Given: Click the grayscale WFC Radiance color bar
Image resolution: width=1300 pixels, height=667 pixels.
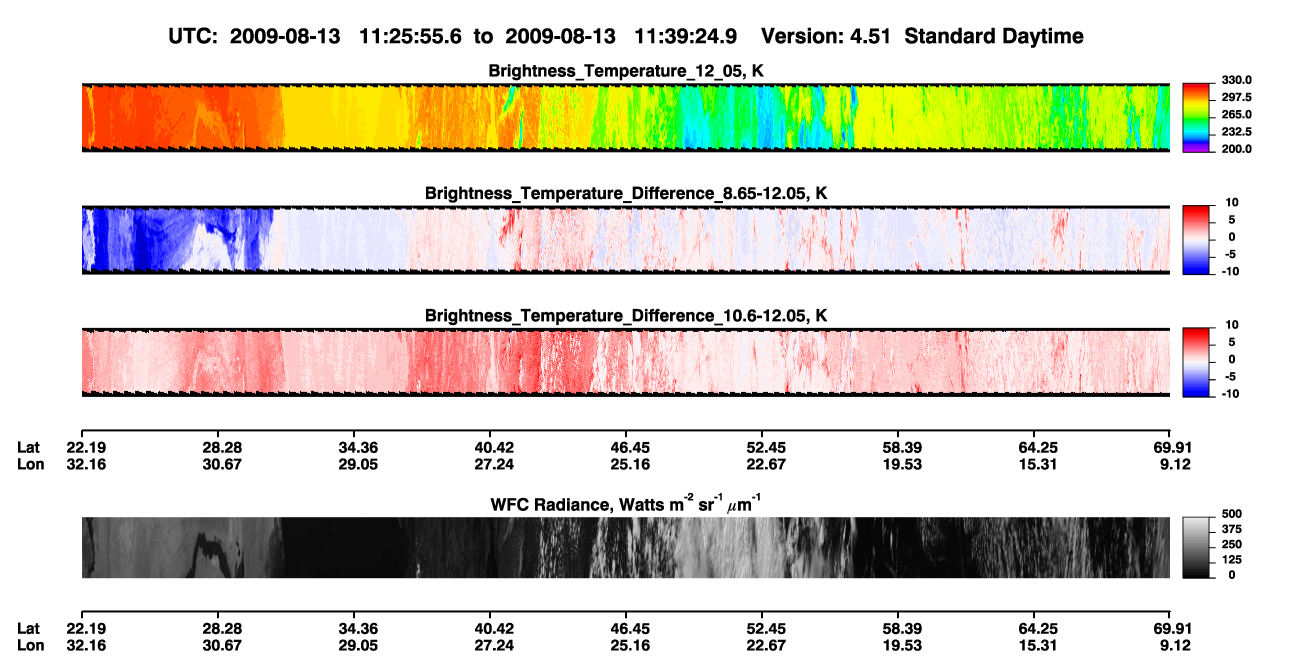Looking at the screenshot, I should pyautogui.click(x=1197, y=547).
